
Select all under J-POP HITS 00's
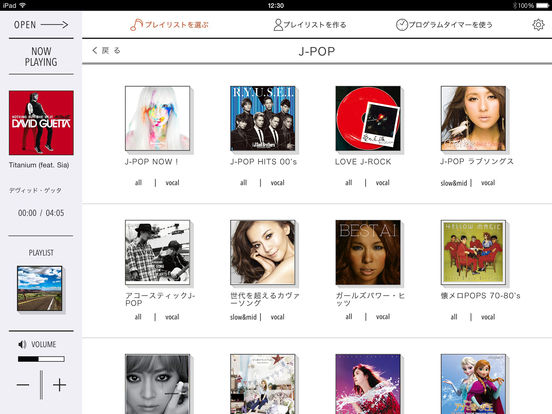click(244, 183)
